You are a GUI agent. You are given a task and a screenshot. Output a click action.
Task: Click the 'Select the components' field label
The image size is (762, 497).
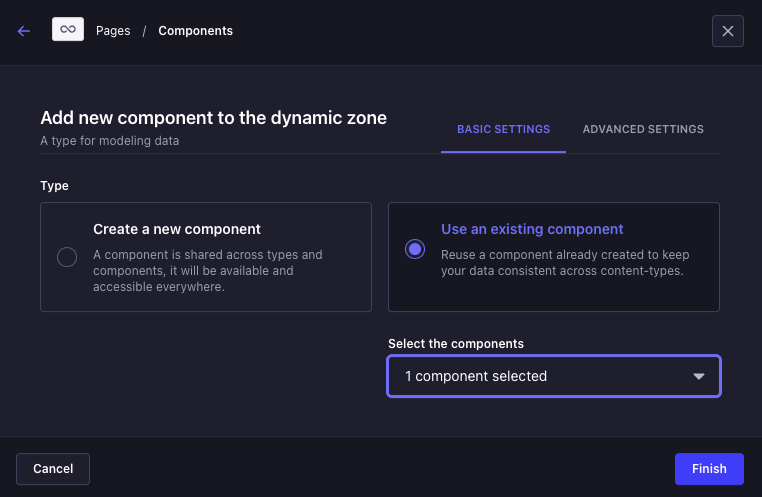point(455,343)
